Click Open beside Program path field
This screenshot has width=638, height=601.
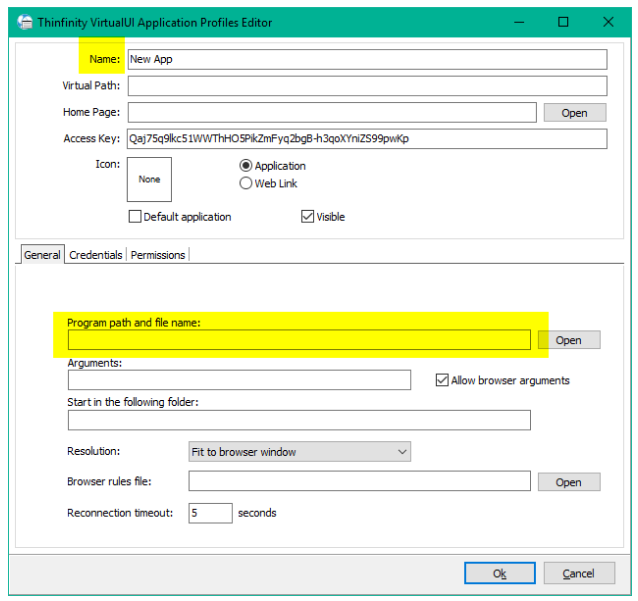[569, 340]
